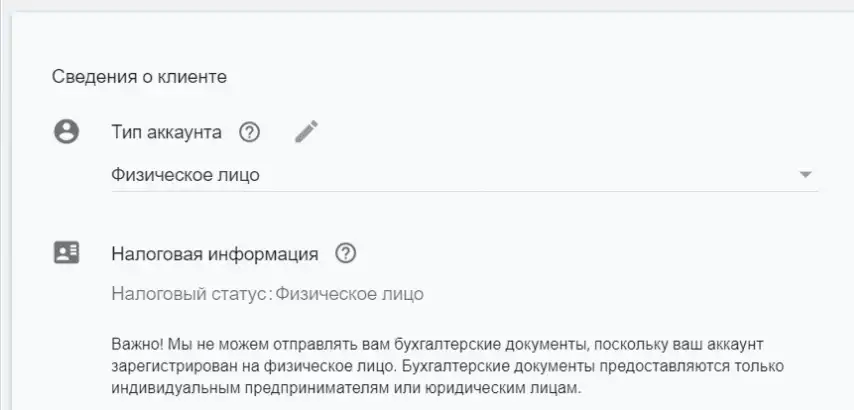Image resolution: width=854 pixels, height=410 pixels.
Task: Click the line about индивидуальным предпринимателям
Action: click(346, 389)
